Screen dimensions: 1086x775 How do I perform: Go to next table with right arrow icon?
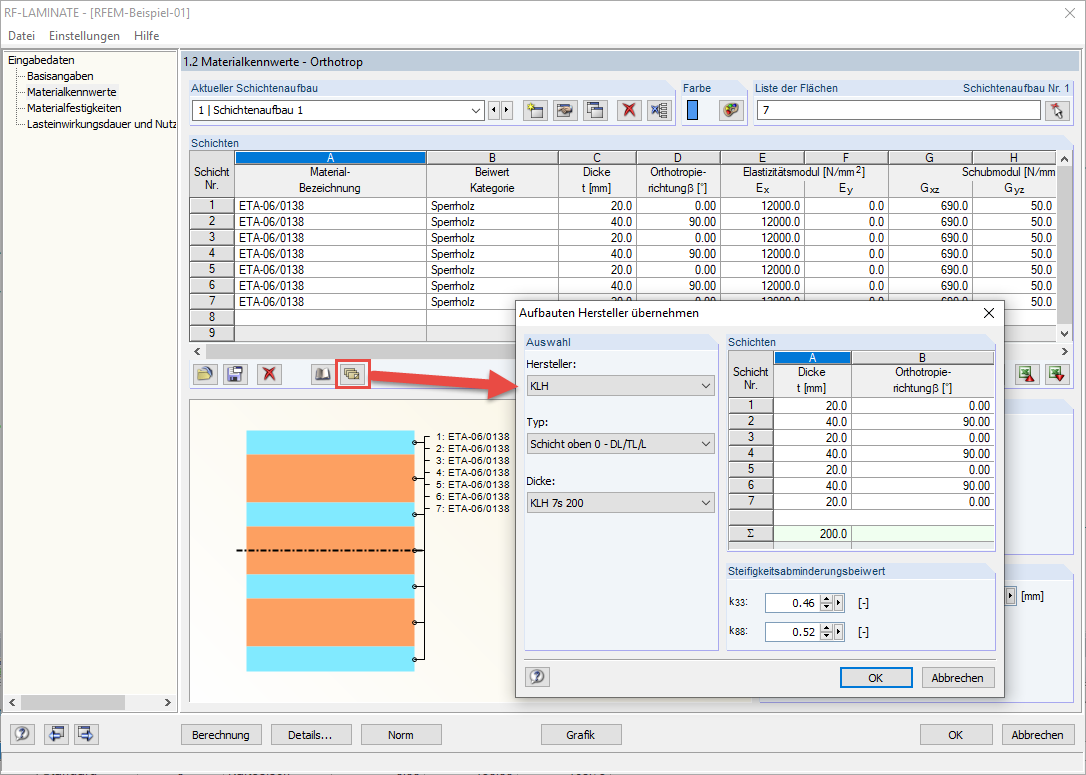86,734
